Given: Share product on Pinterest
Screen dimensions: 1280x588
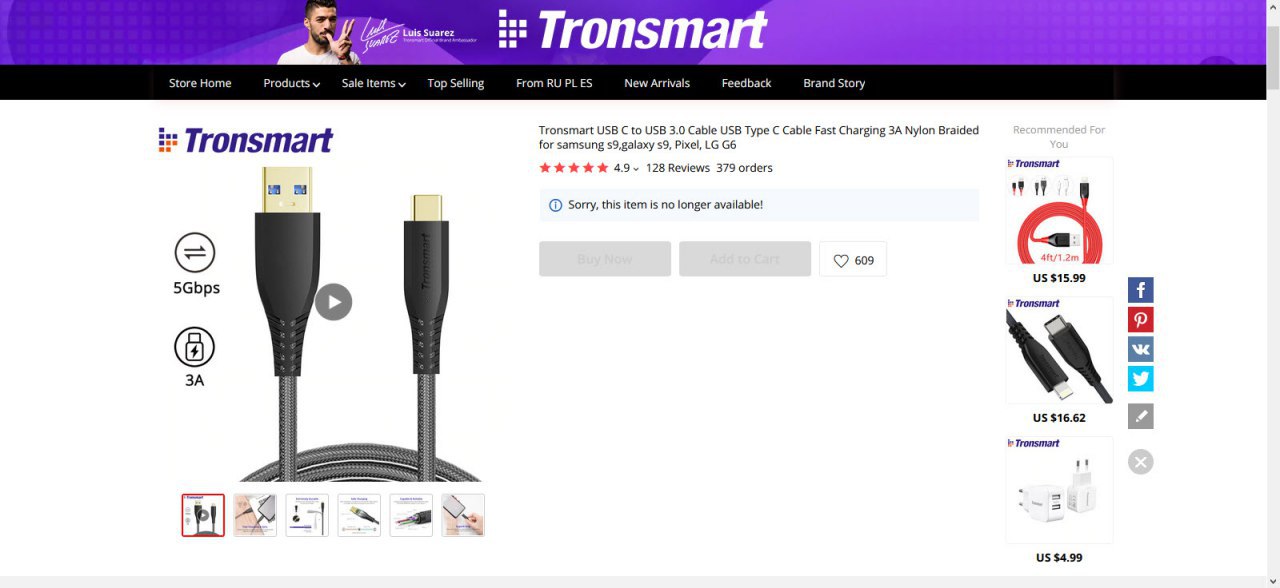Looking at the screenshot, I should tap(1140, 320).
